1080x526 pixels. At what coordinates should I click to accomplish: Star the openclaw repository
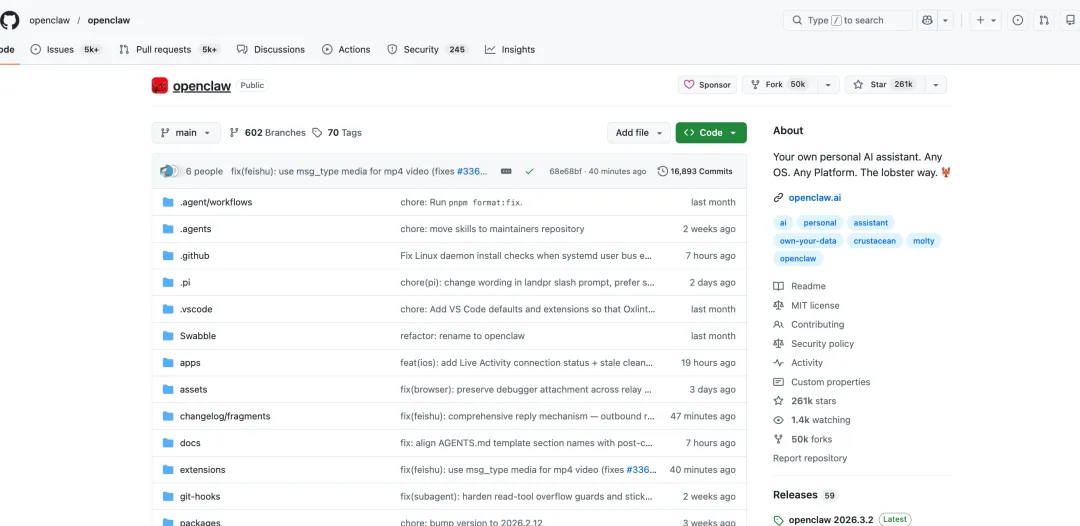884,85
